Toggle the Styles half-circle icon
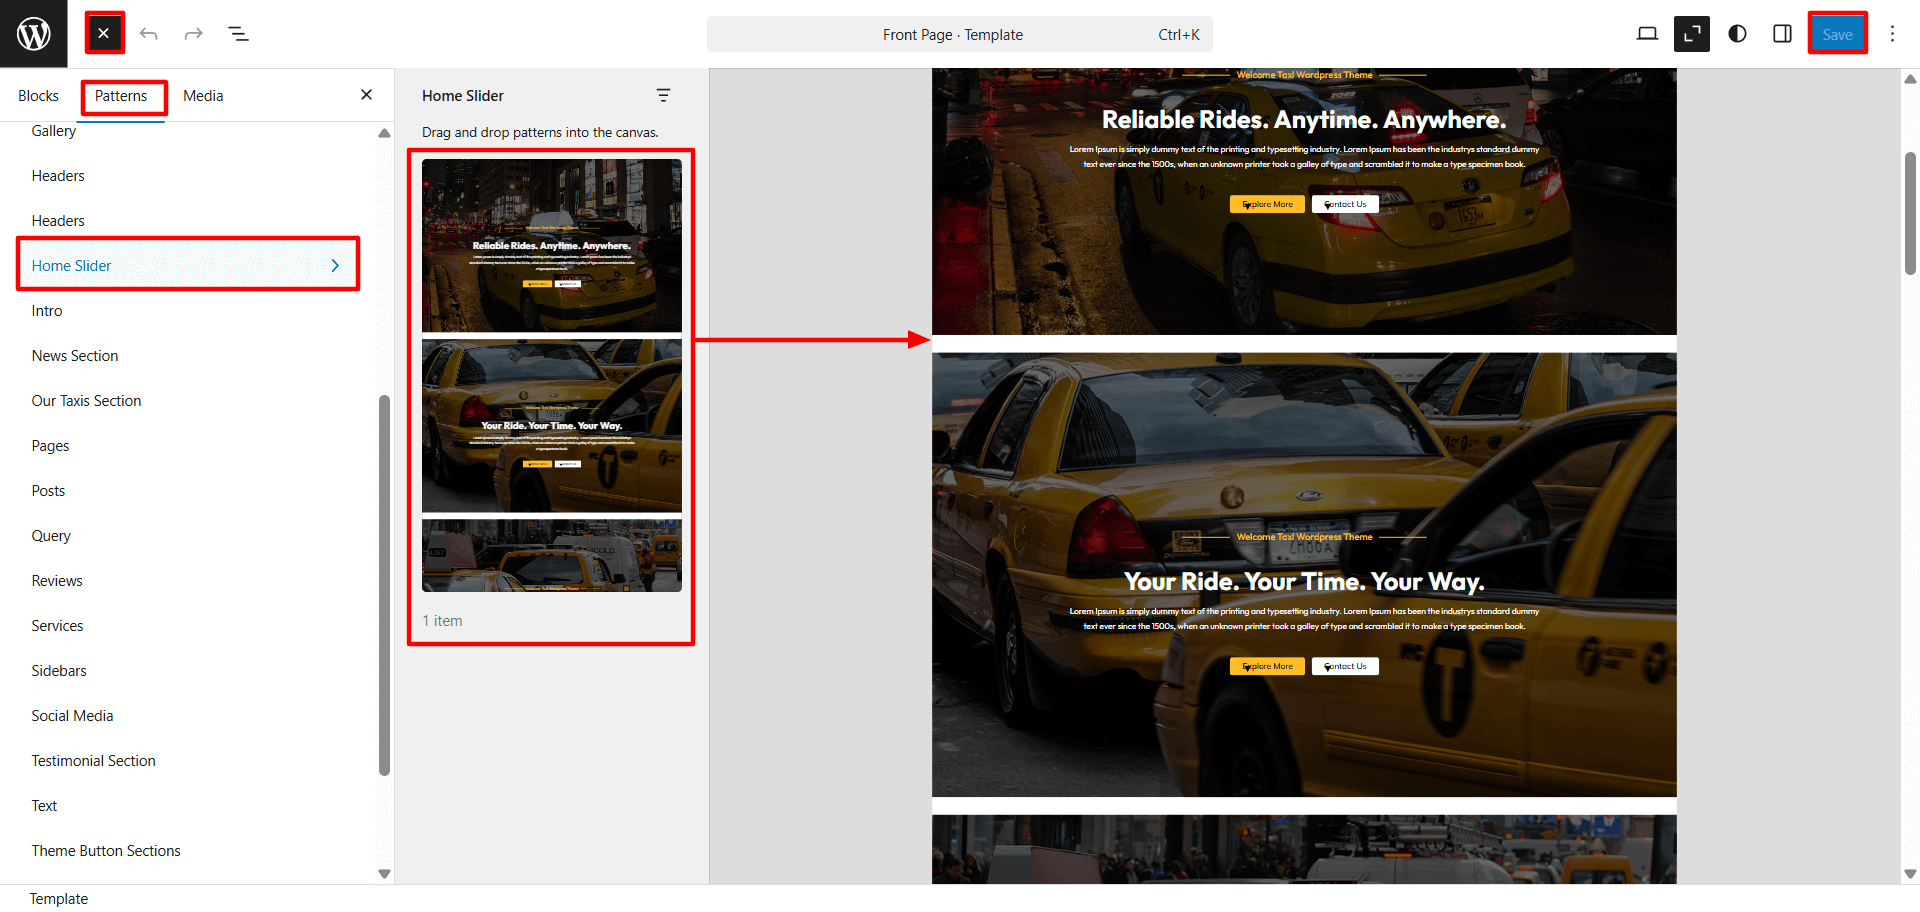 tap(1737, 34)
